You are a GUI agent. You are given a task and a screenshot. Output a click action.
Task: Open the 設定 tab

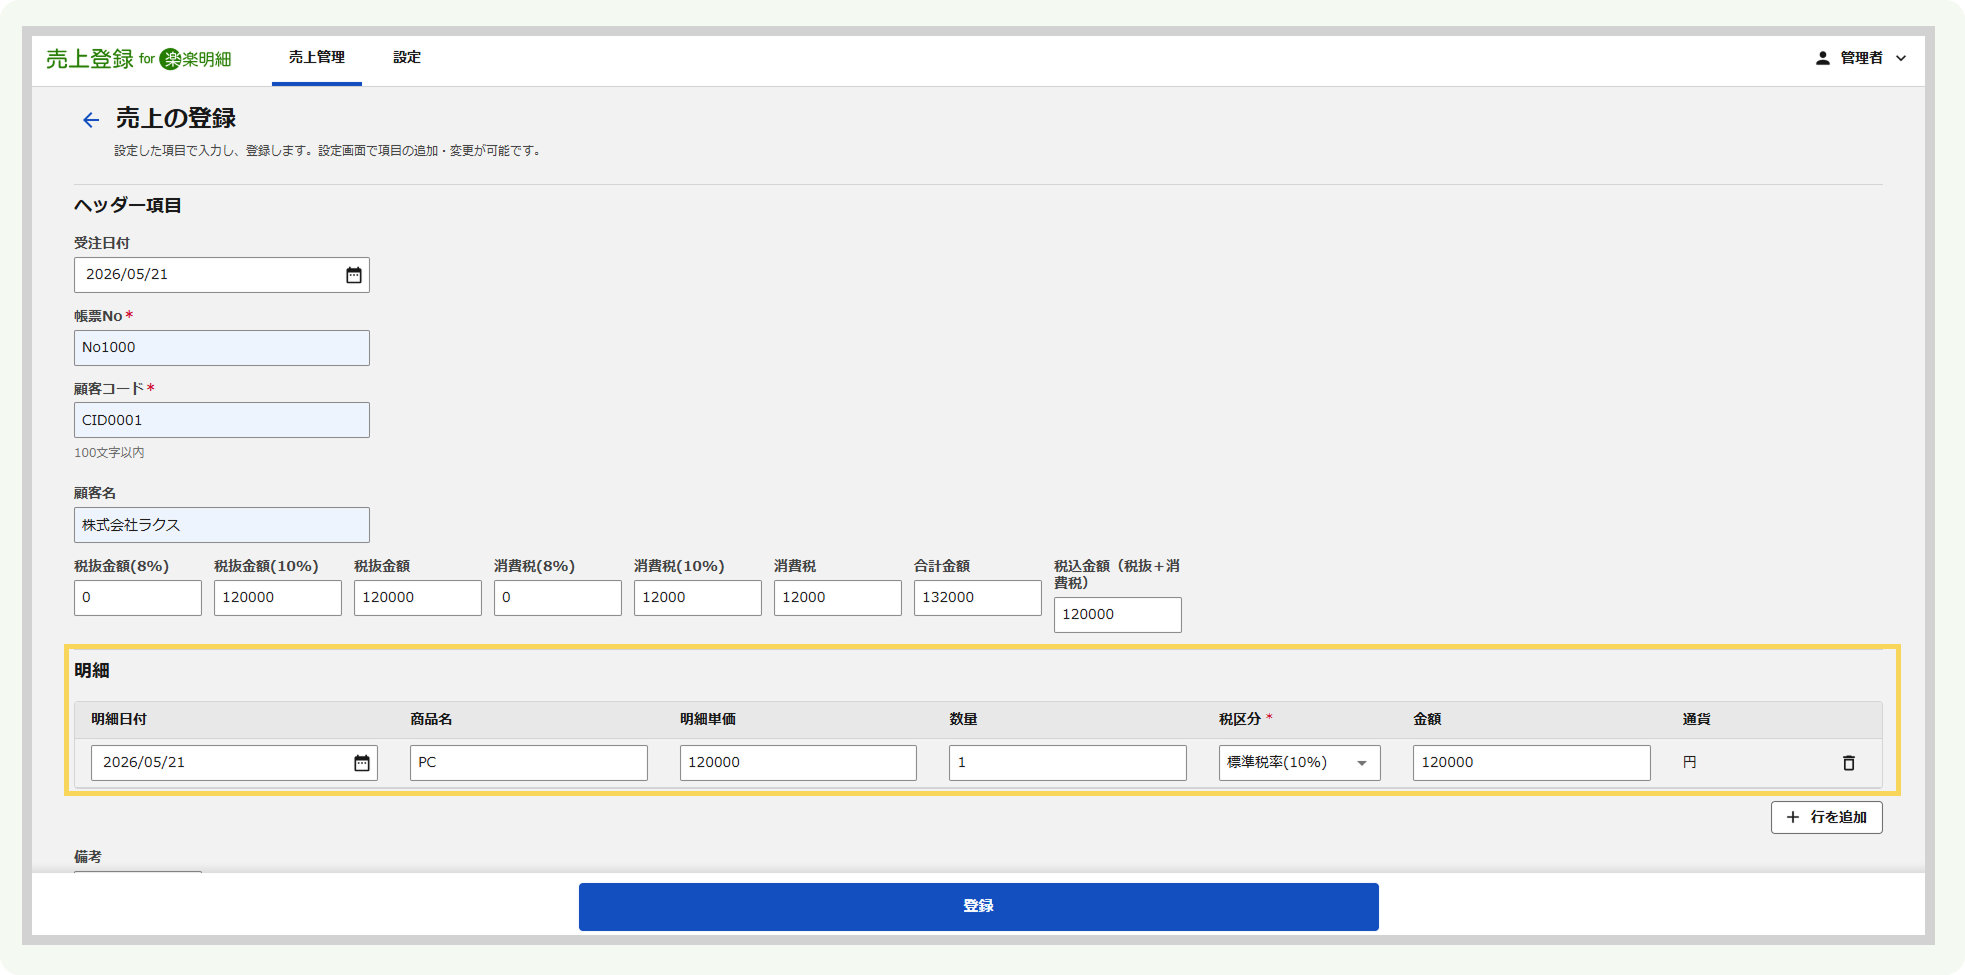407,58
